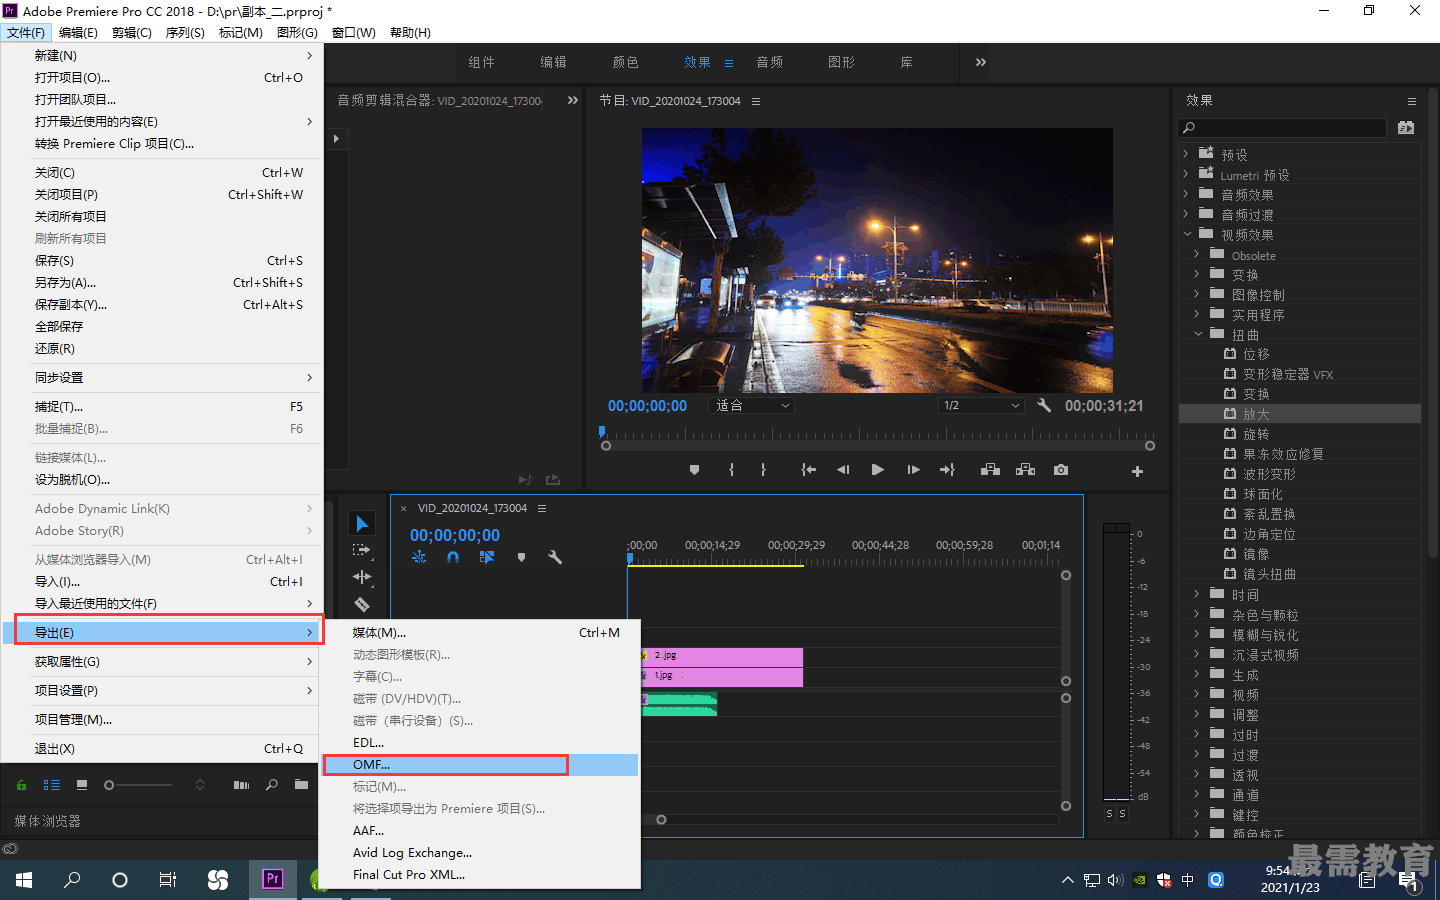Choose OMF... export option
1440x900 pixels.
(x=480, y=765)
